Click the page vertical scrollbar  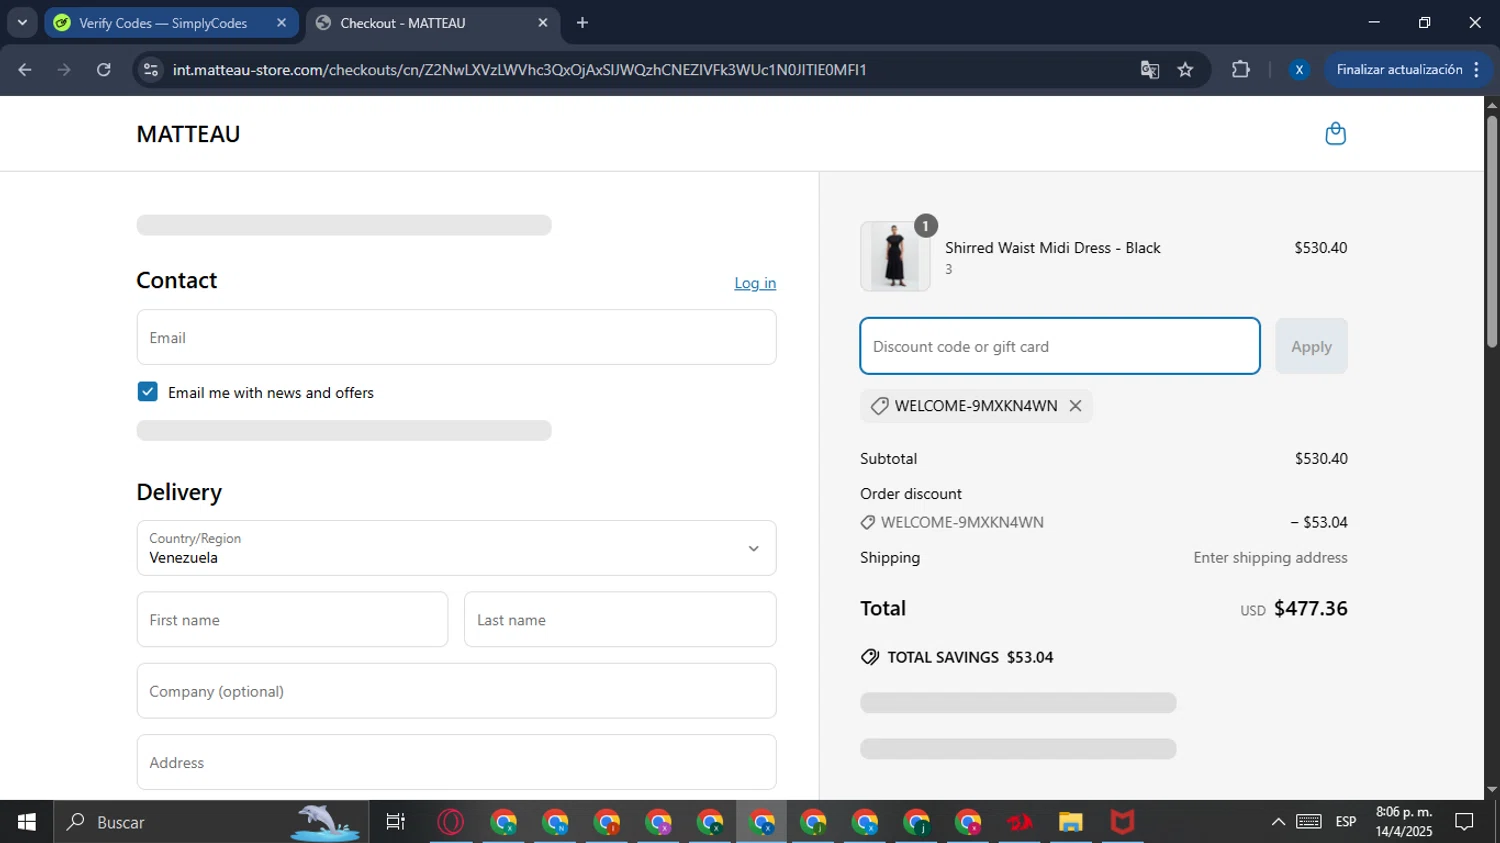[x=1492, y=232]
